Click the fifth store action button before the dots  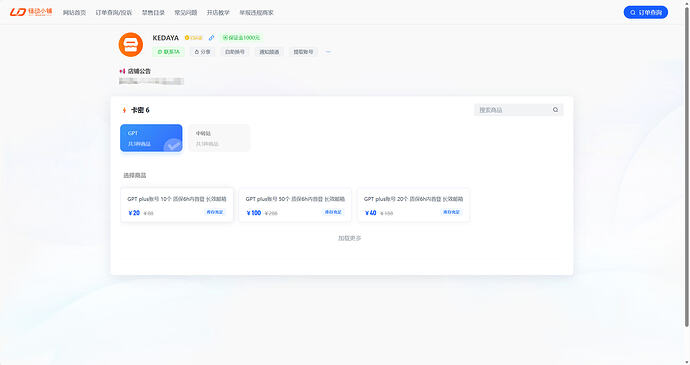(x=303, y=52)
